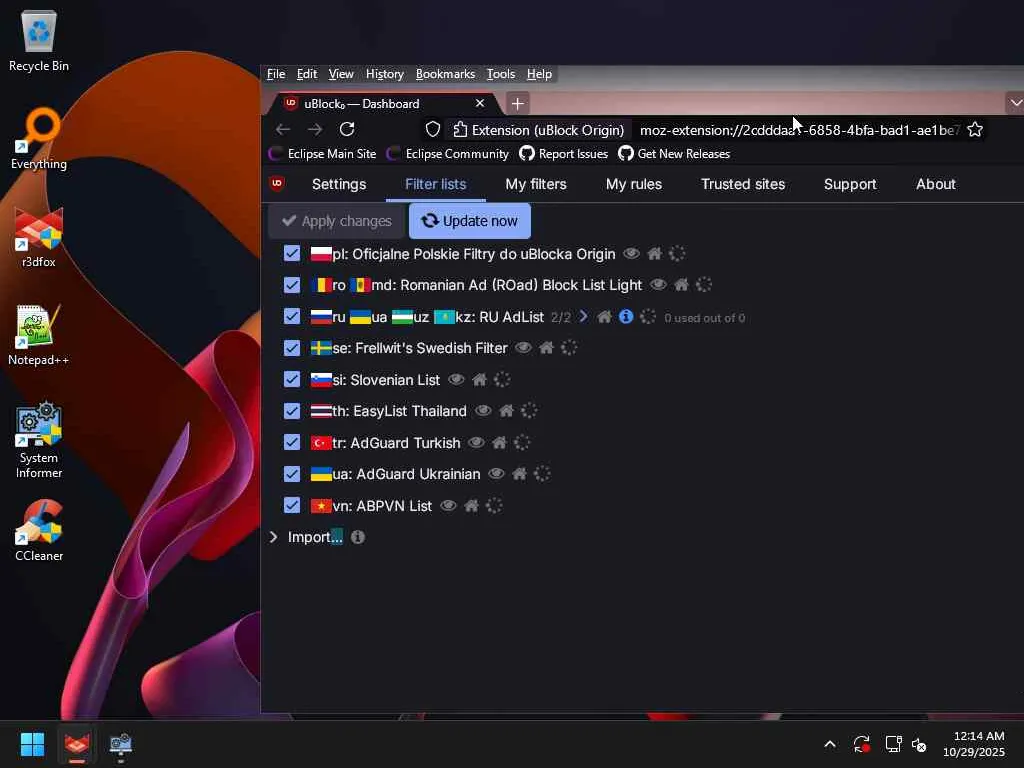Image resolution: width=1024 pixels, height=768 pixels.
Task: View content of ABPVN List
Action: pyautogui.click(x=448, y=505)
